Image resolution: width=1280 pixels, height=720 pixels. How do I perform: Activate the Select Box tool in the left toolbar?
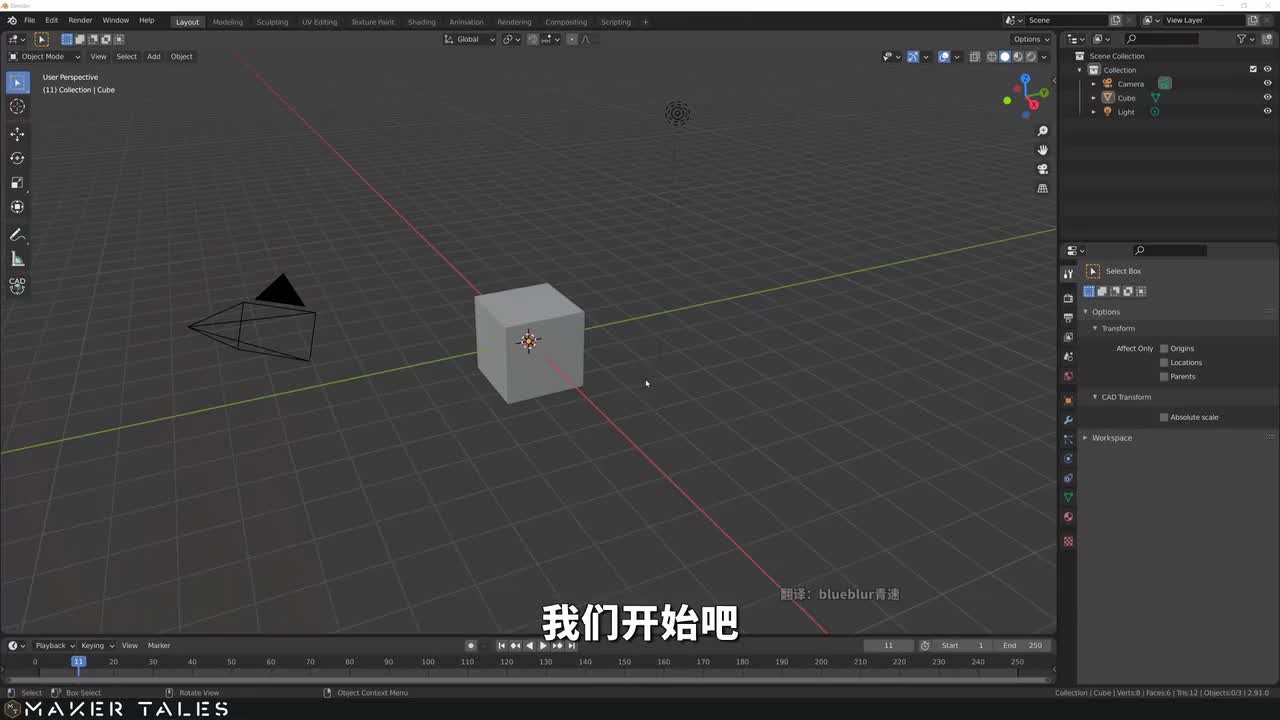click(17, 82)
